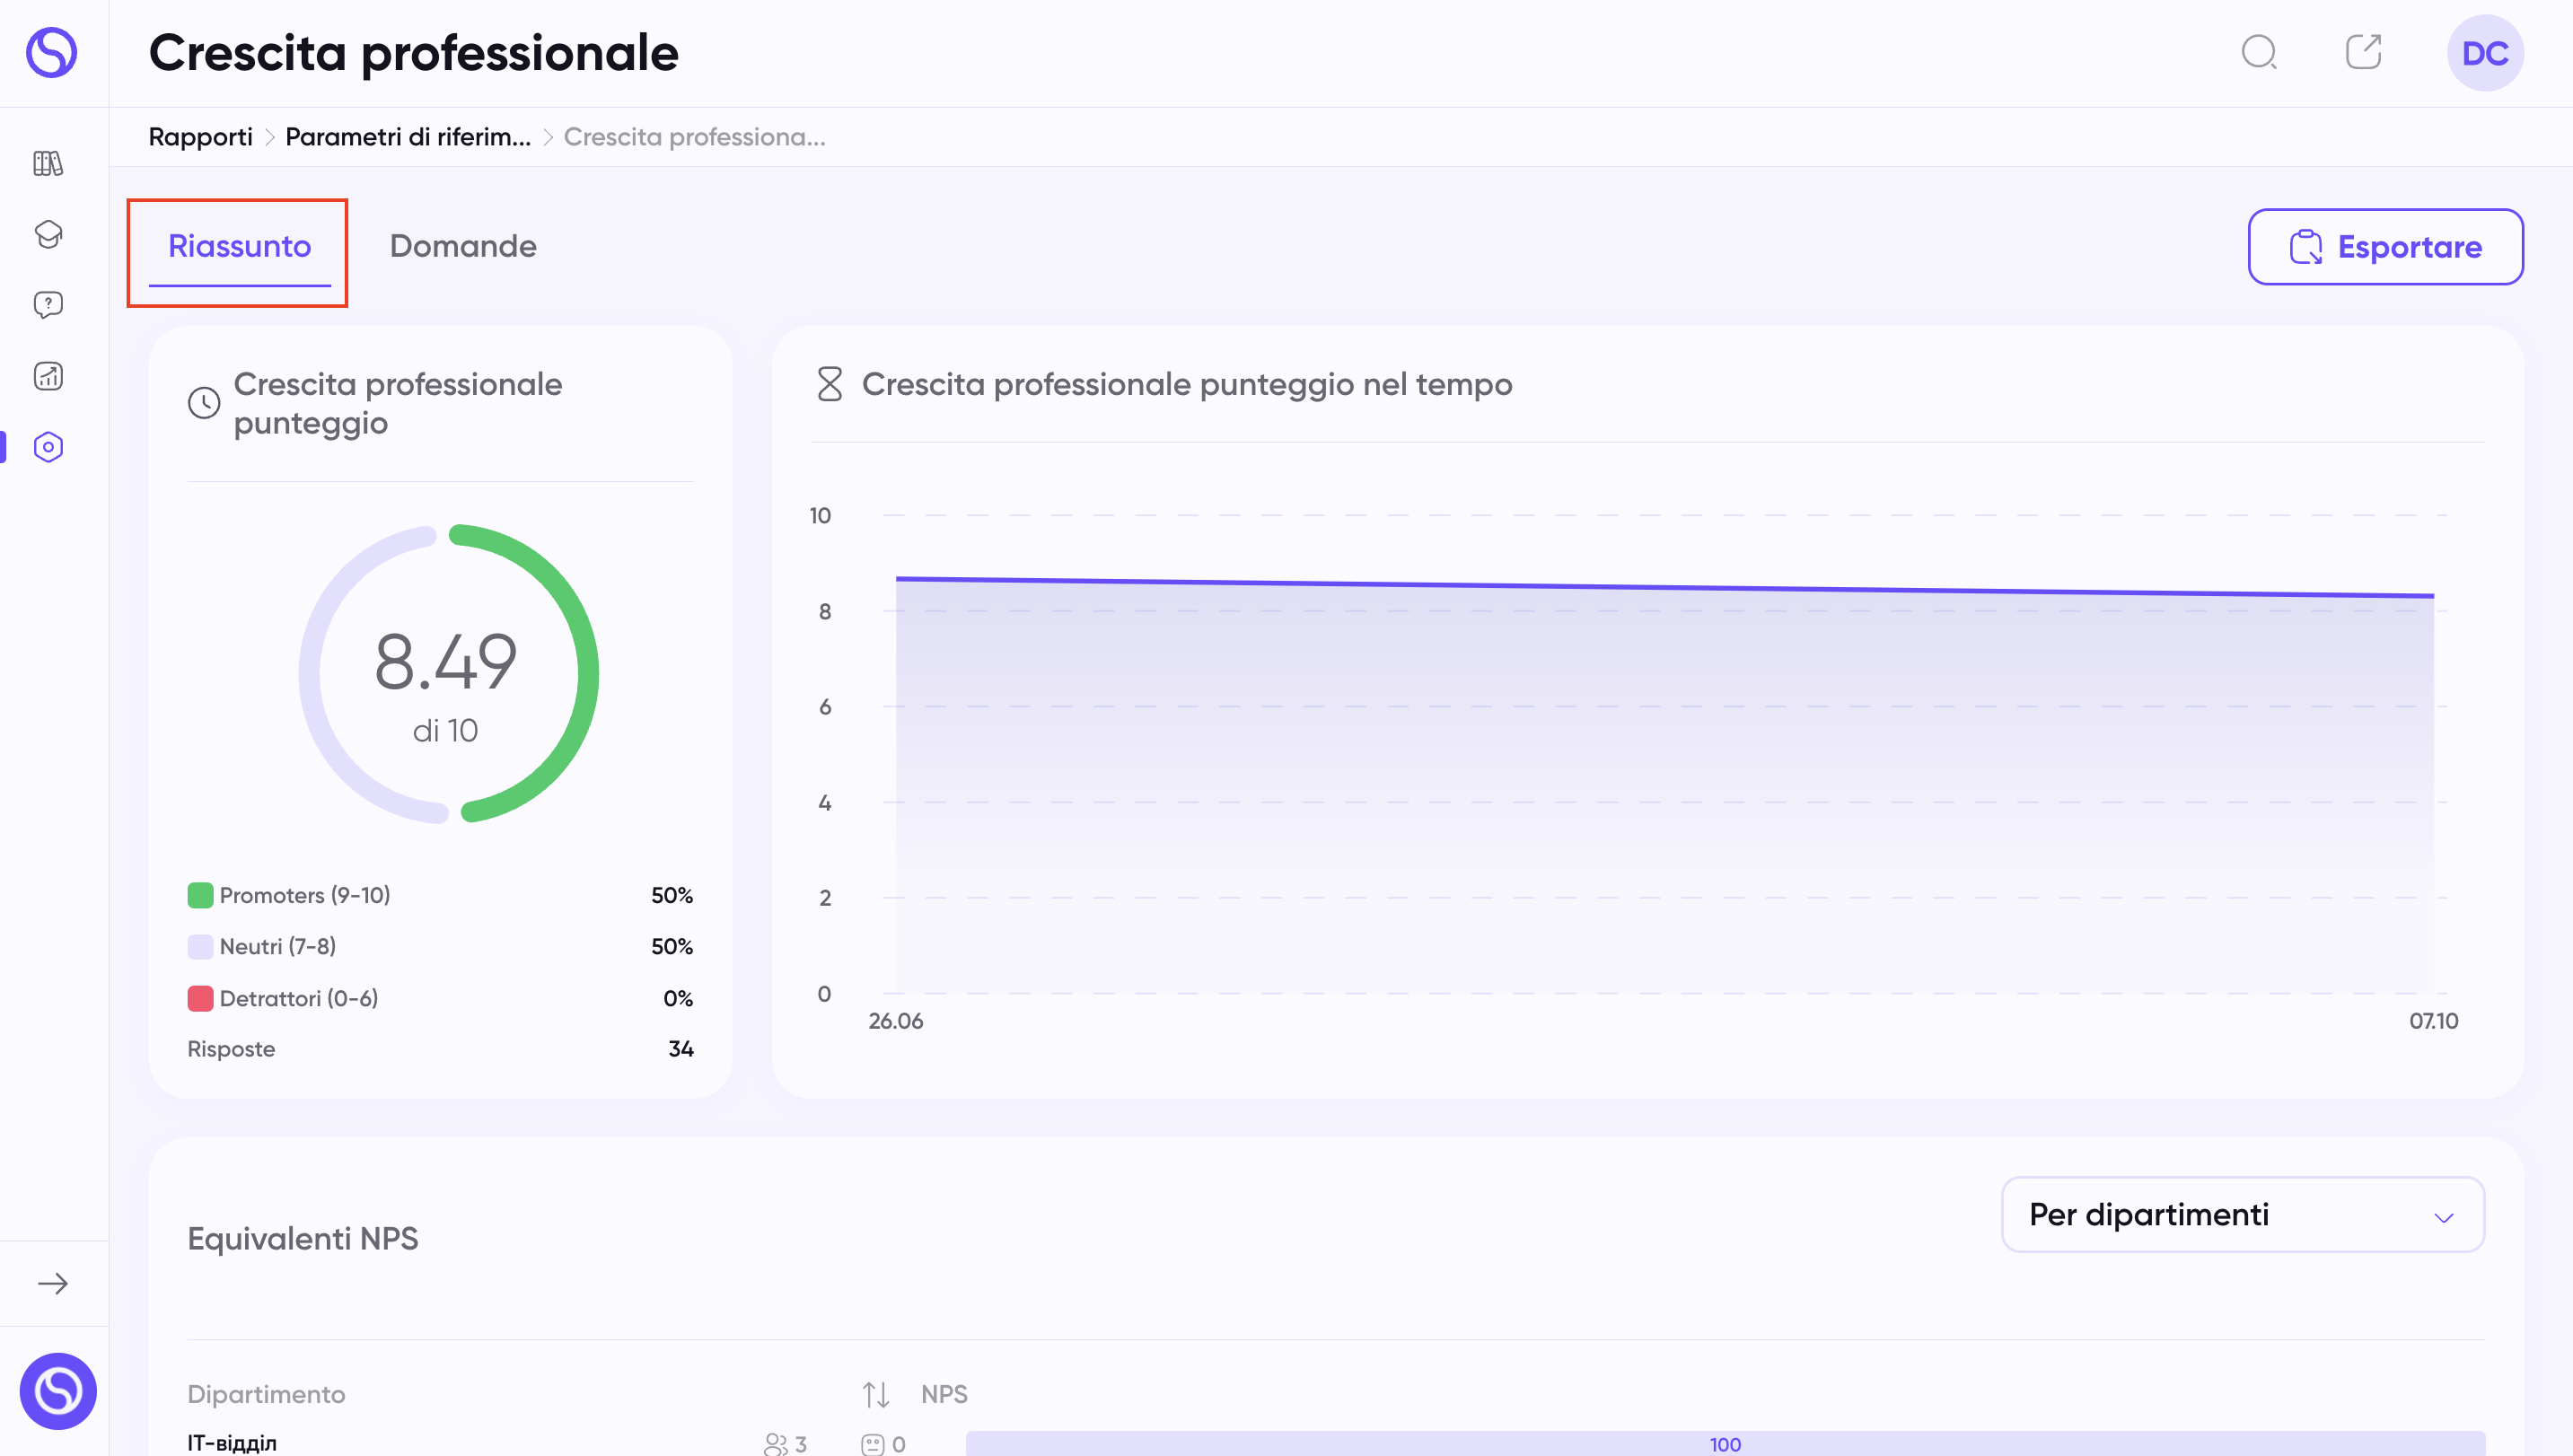
Task: Open the analytics chart sidebar icon
Action: tap(48, 376)
